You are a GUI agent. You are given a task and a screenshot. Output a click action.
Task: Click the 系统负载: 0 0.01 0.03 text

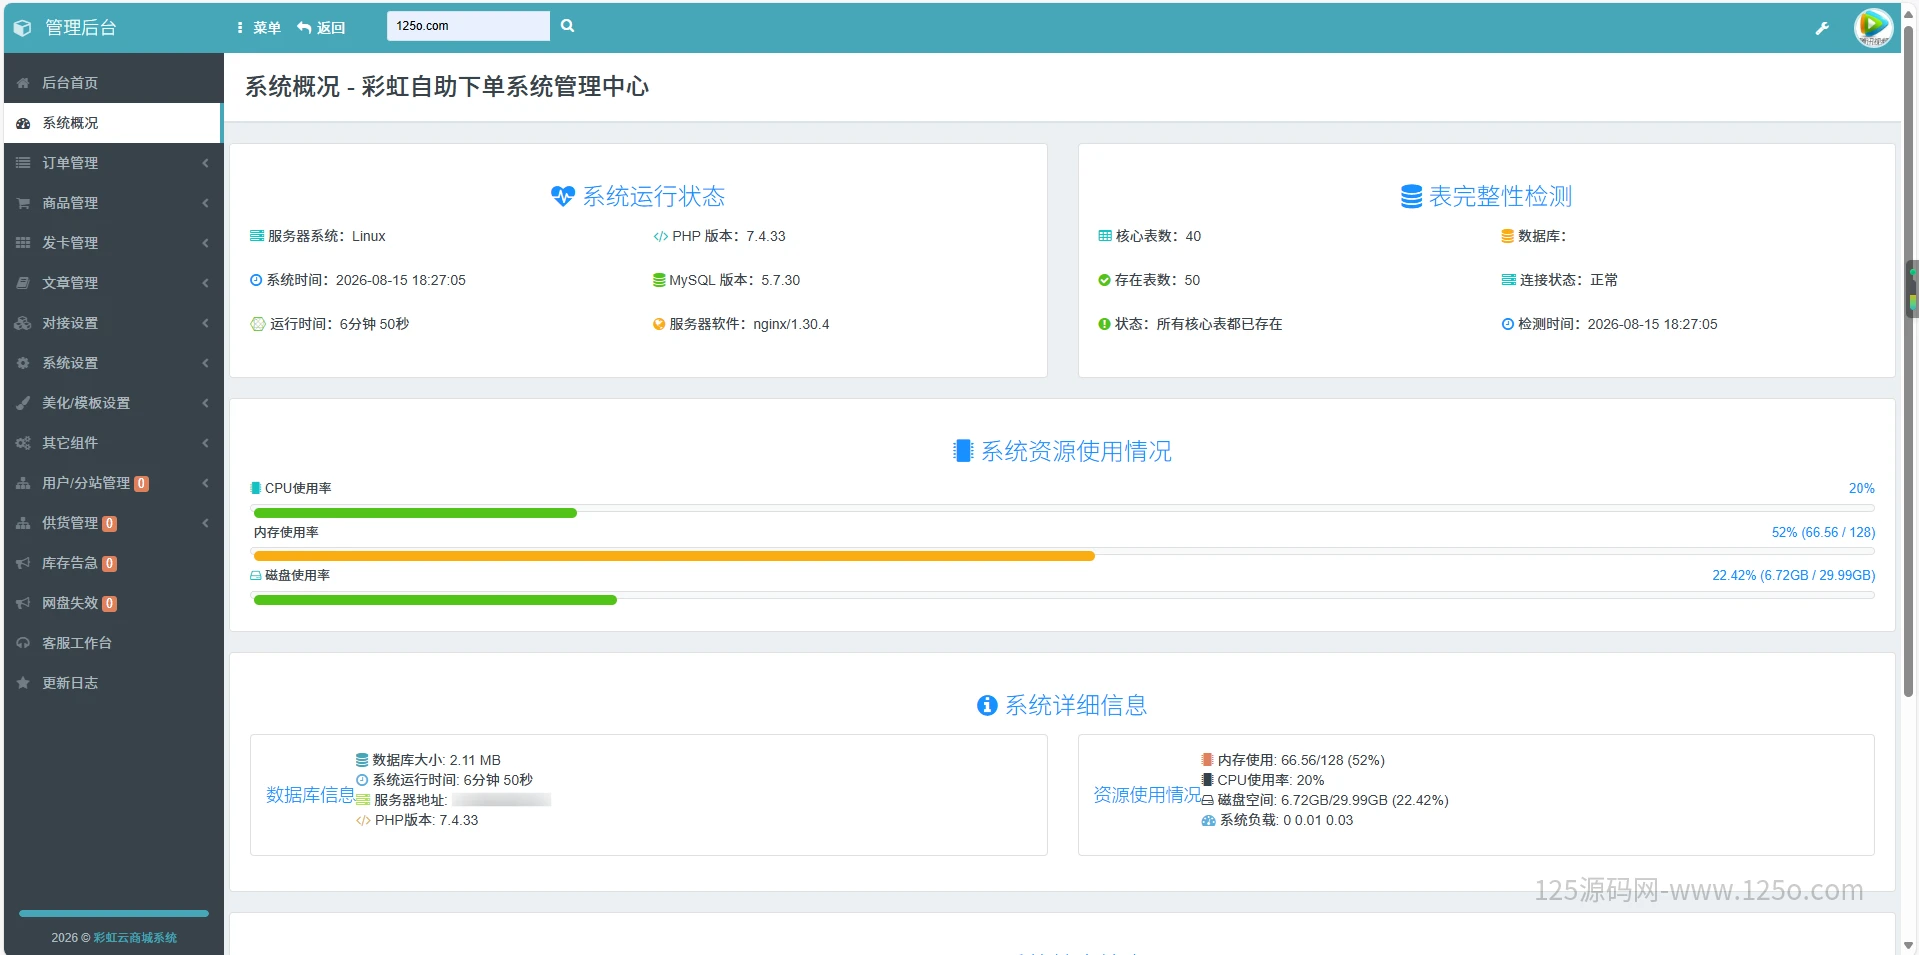pos(1286,820)
